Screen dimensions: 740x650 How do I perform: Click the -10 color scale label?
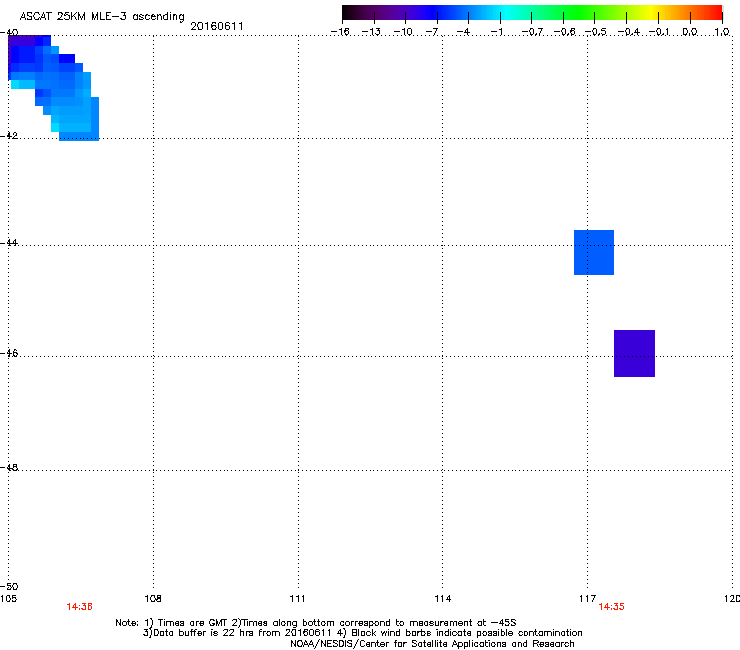tap(403, 32)
